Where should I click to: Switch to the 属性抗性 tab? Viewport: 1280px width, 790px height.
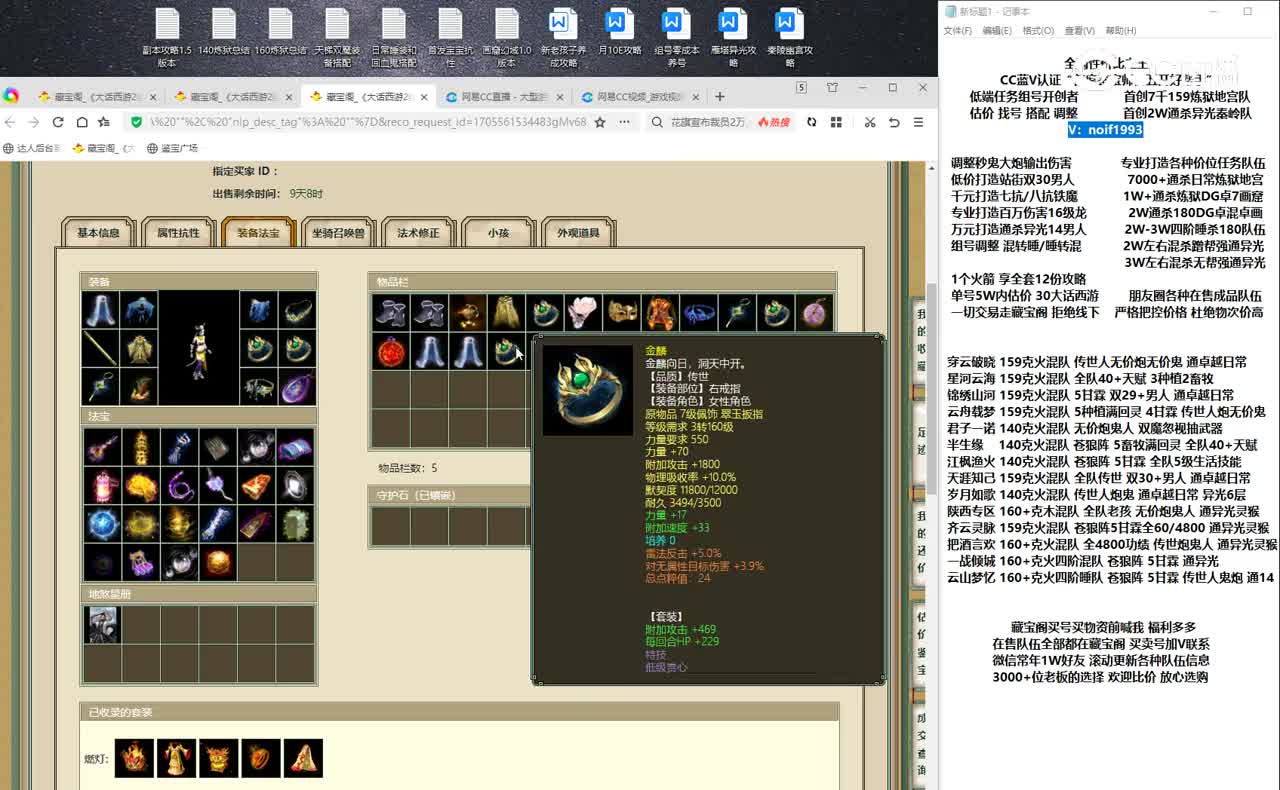tap(178, 232)
